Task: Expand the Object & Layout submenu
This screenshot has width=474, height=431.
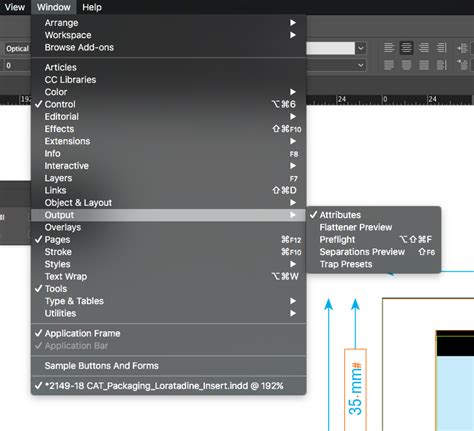Action: [x=169, y=203]
